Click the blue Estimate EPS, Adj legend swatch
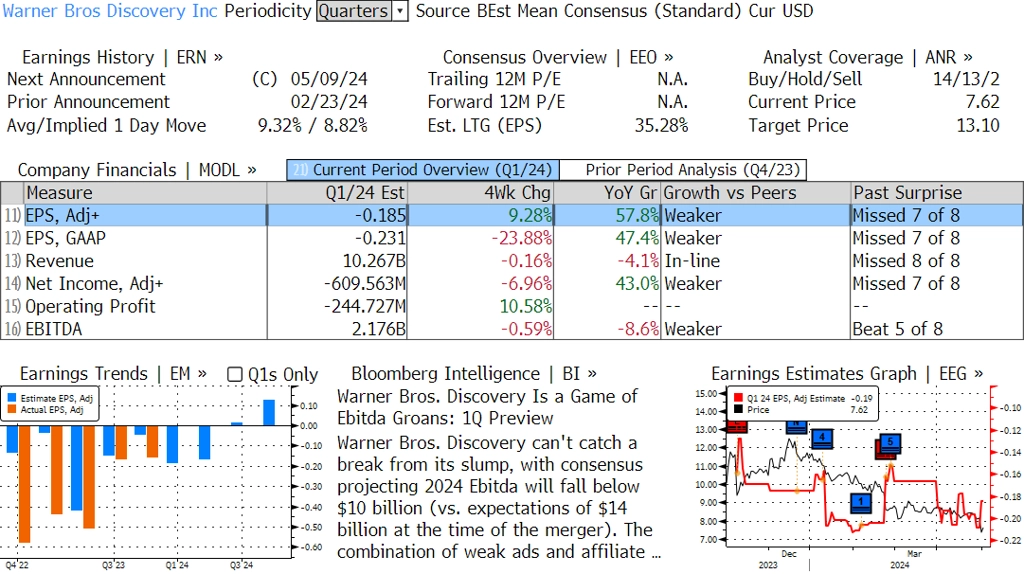 tap(12, 398)
